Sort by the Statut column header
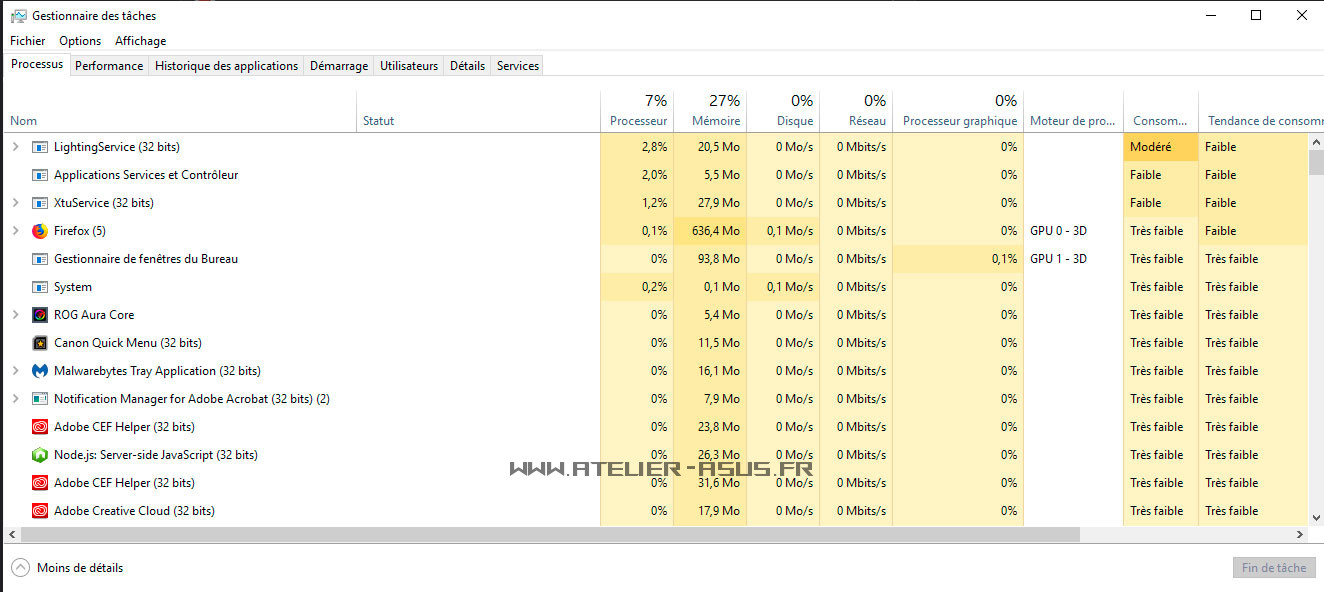 pos(479,111)
